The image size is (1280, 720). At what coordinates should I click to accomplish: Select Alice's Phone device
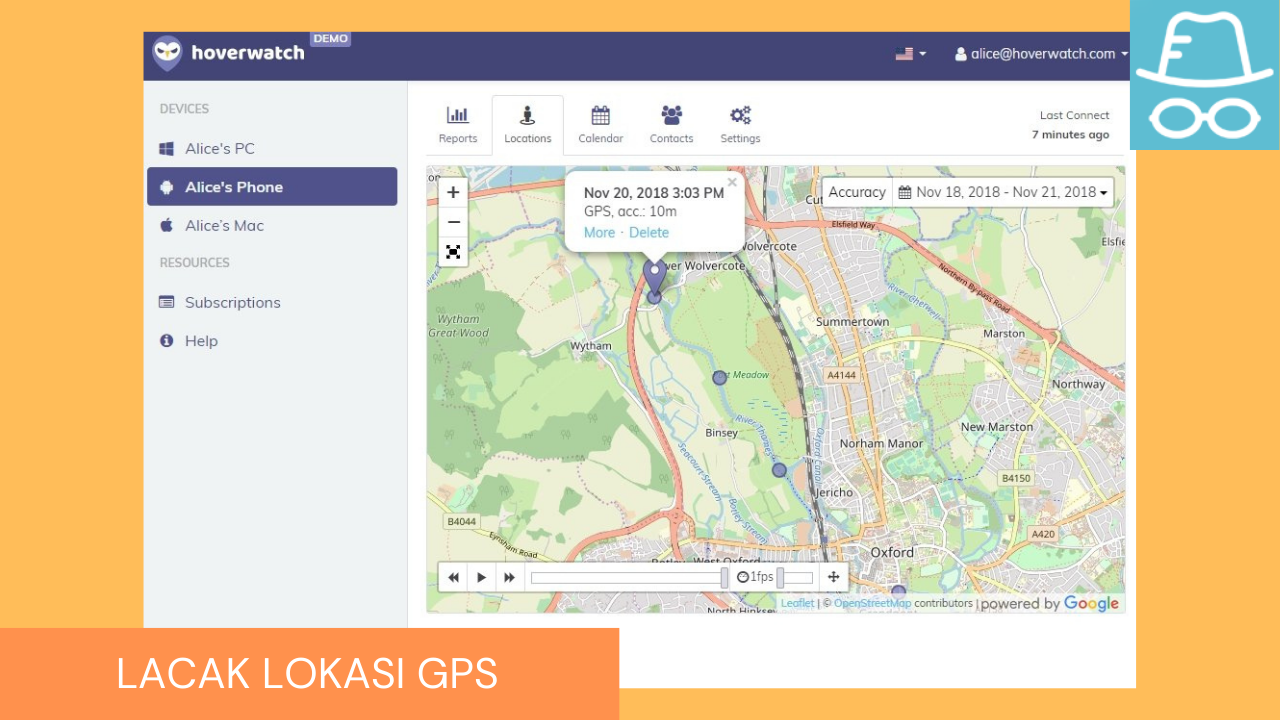tap(272, 187)
